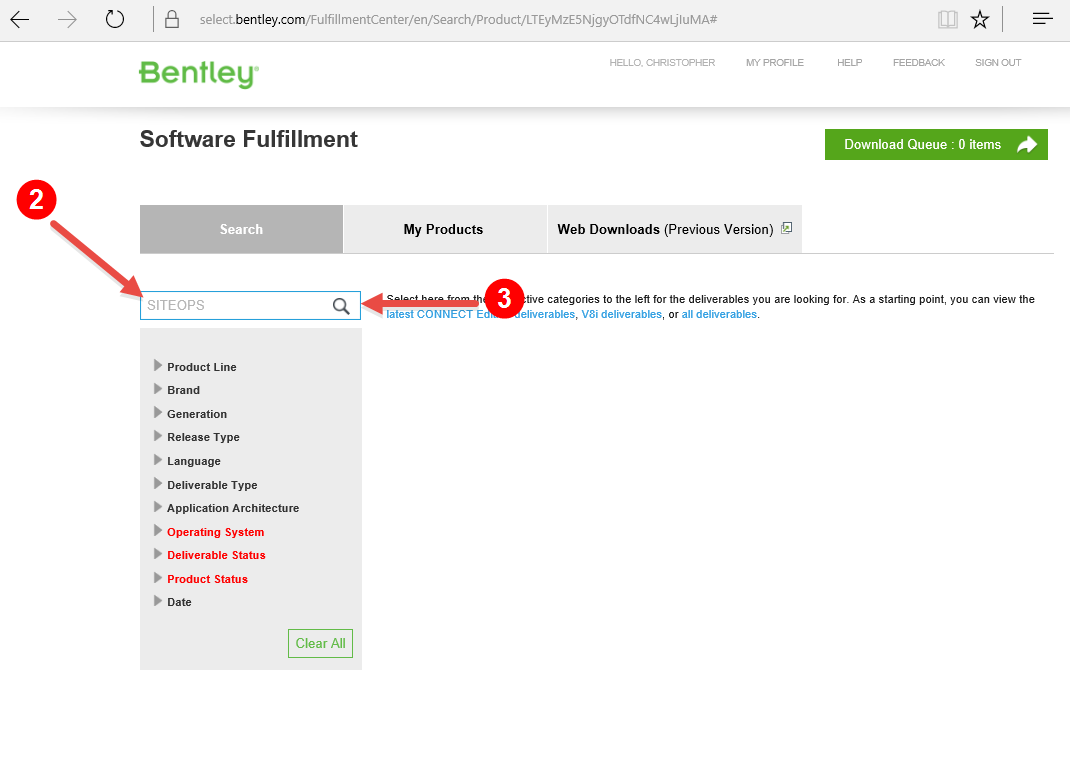Open the My Products tab
This screenshot has height=761, width=1070.
pos(444,229)
